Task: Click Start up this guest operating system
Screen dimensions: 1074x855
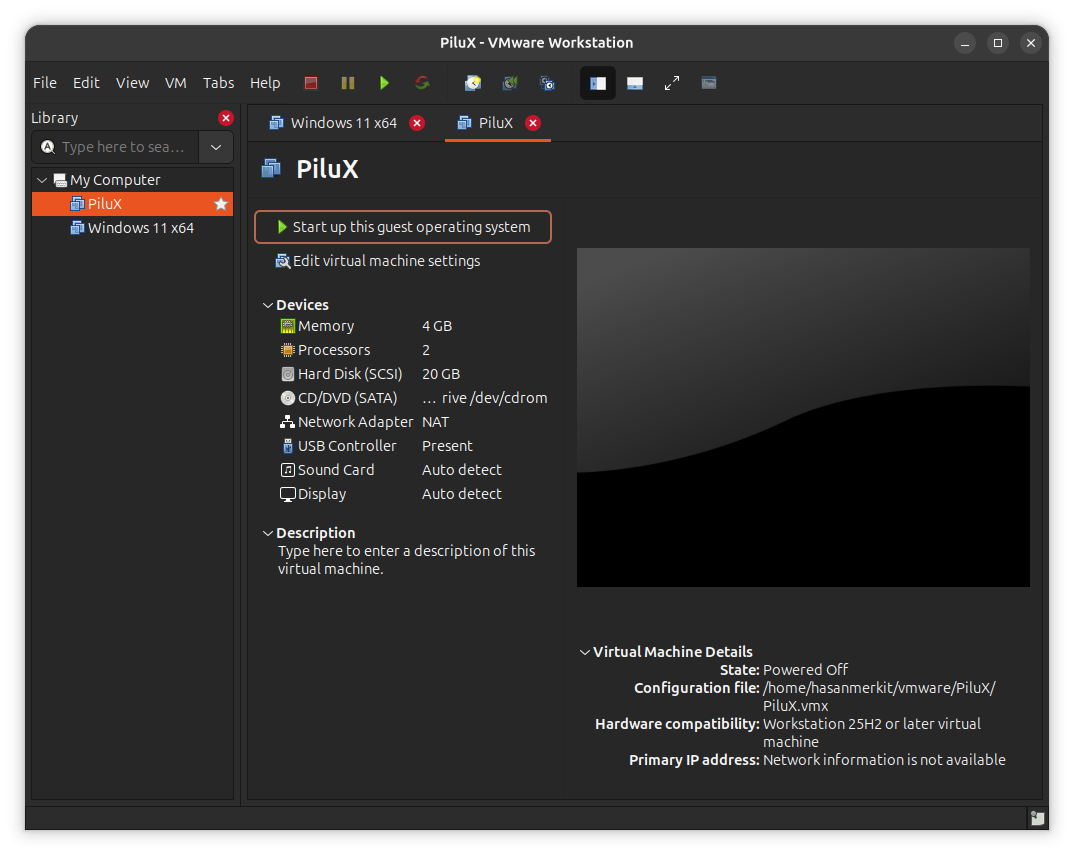Action: [x=403, y=227]
